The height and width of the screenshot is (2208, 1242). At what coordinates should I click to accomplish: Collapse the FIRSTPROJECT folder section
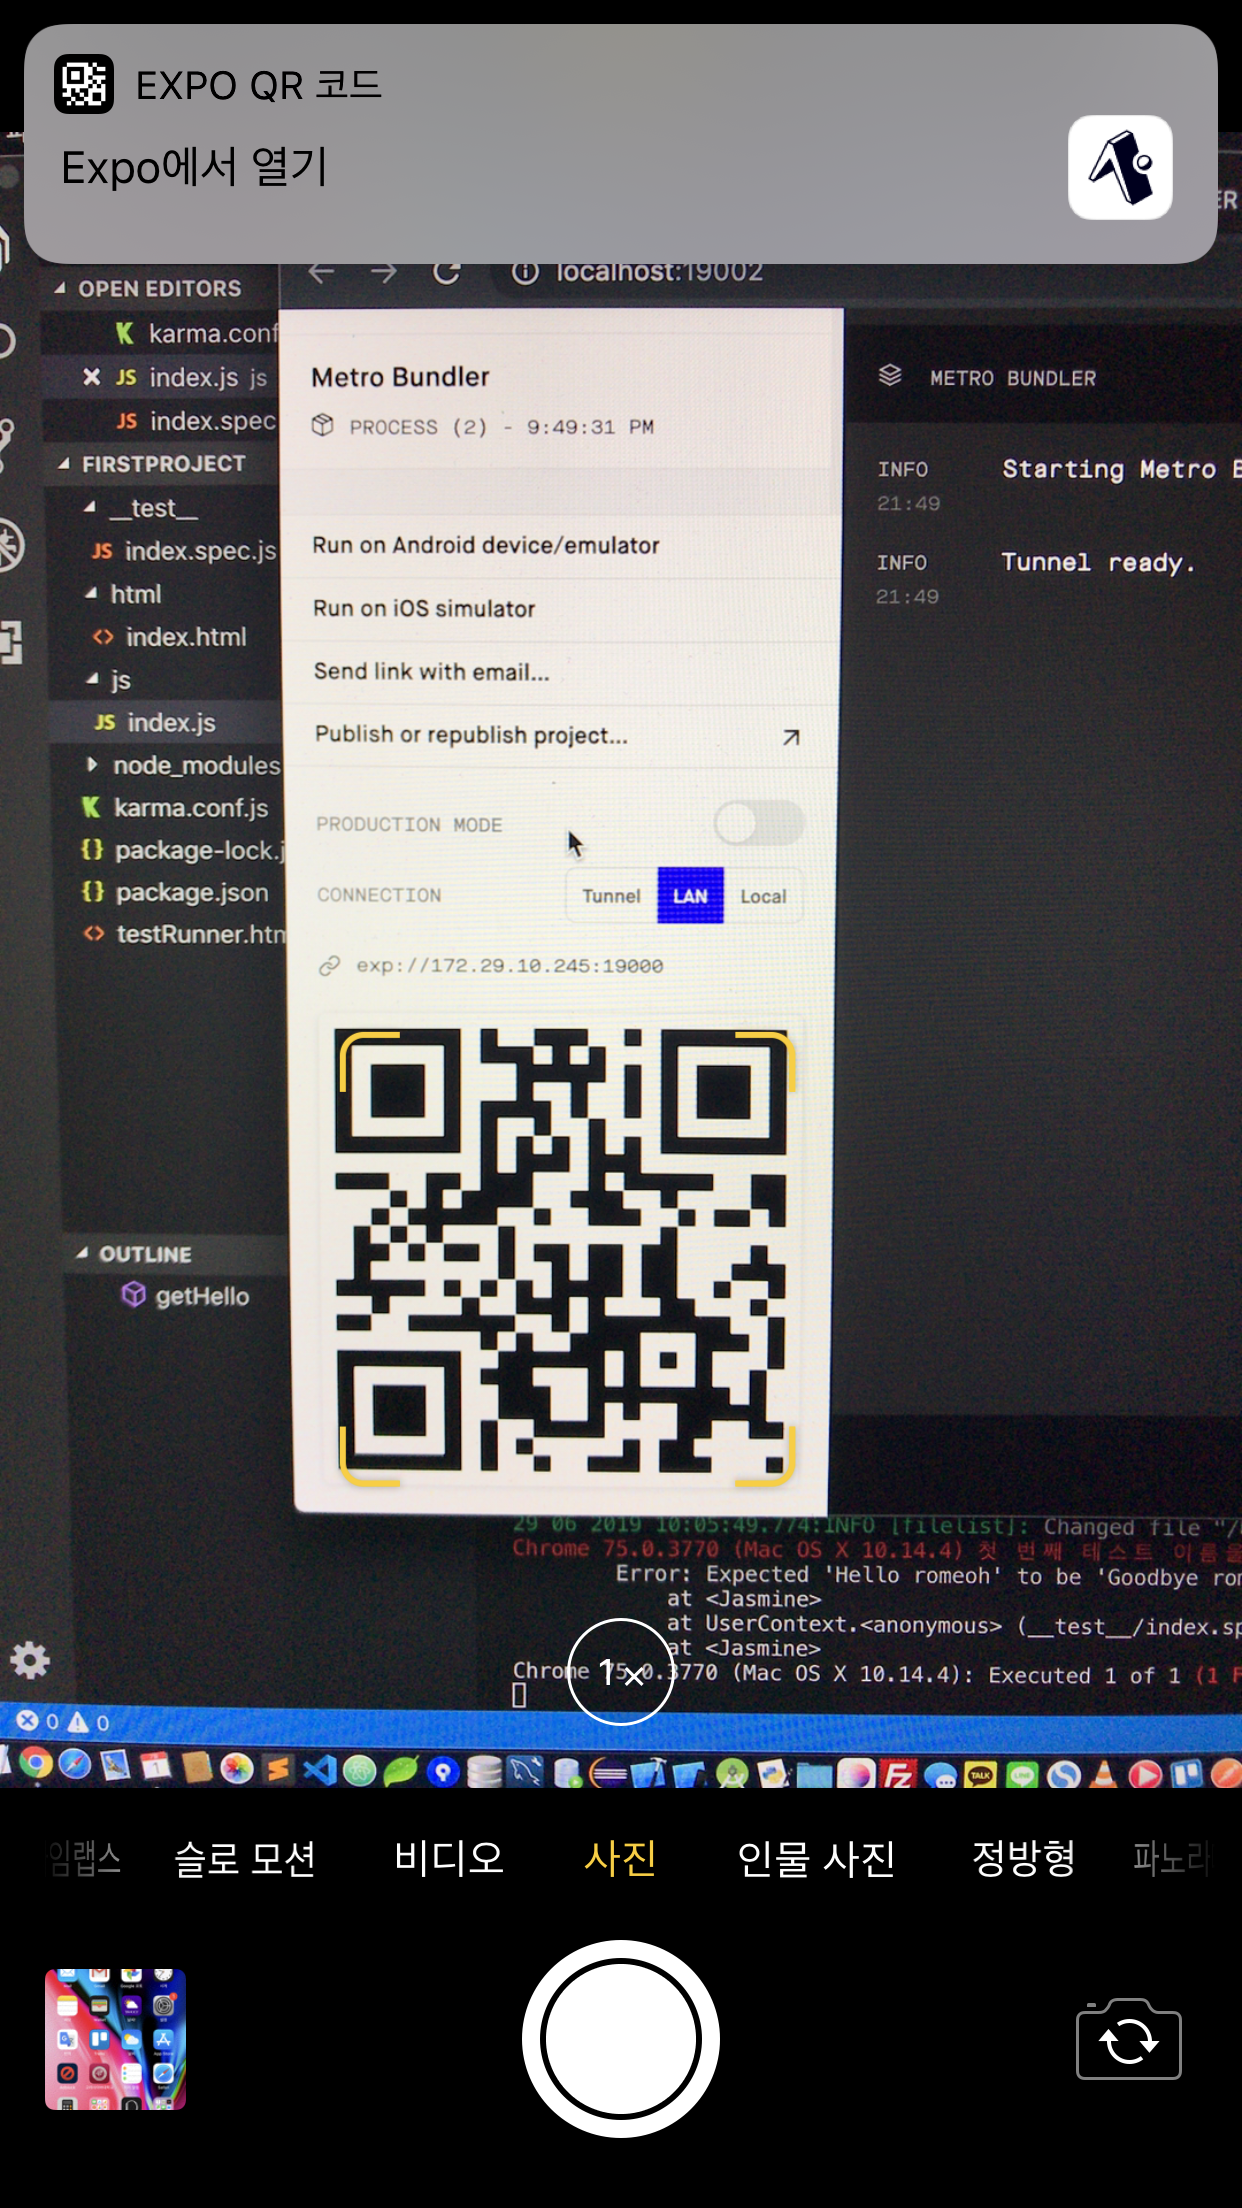pos(65,464)
